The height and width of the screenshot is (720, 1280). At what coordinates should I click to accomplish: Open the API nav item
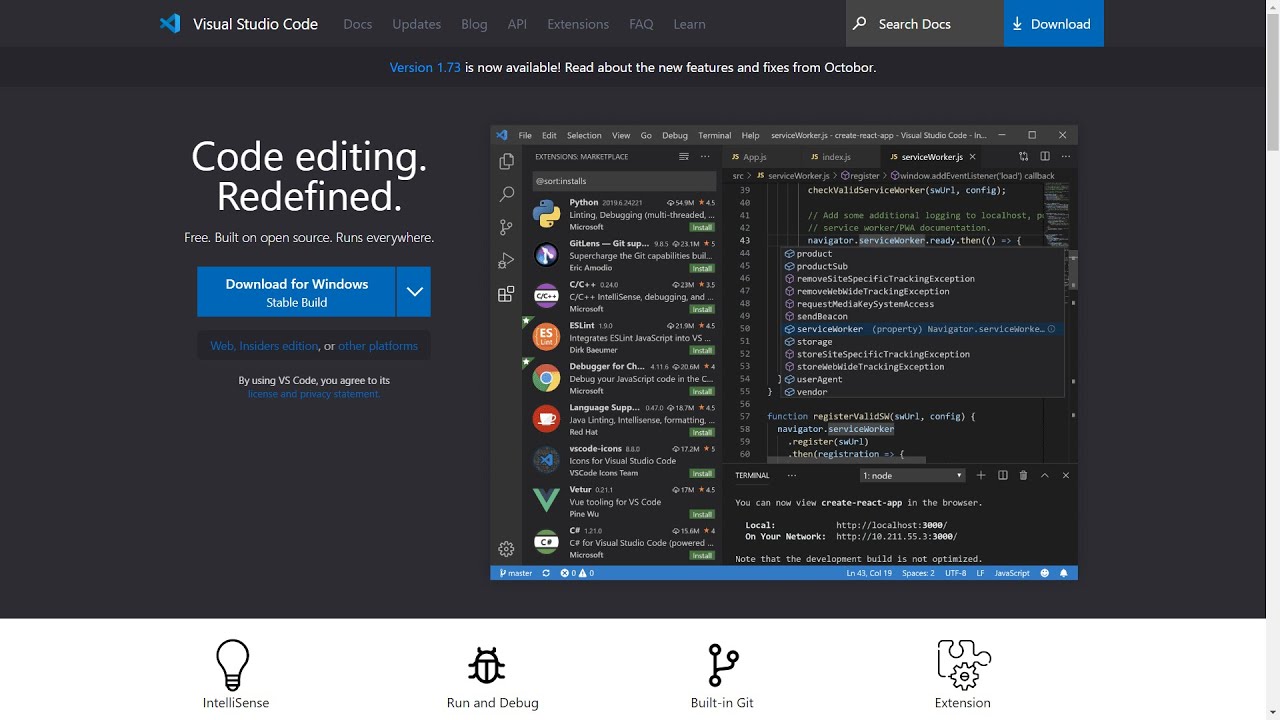point(517,24)
